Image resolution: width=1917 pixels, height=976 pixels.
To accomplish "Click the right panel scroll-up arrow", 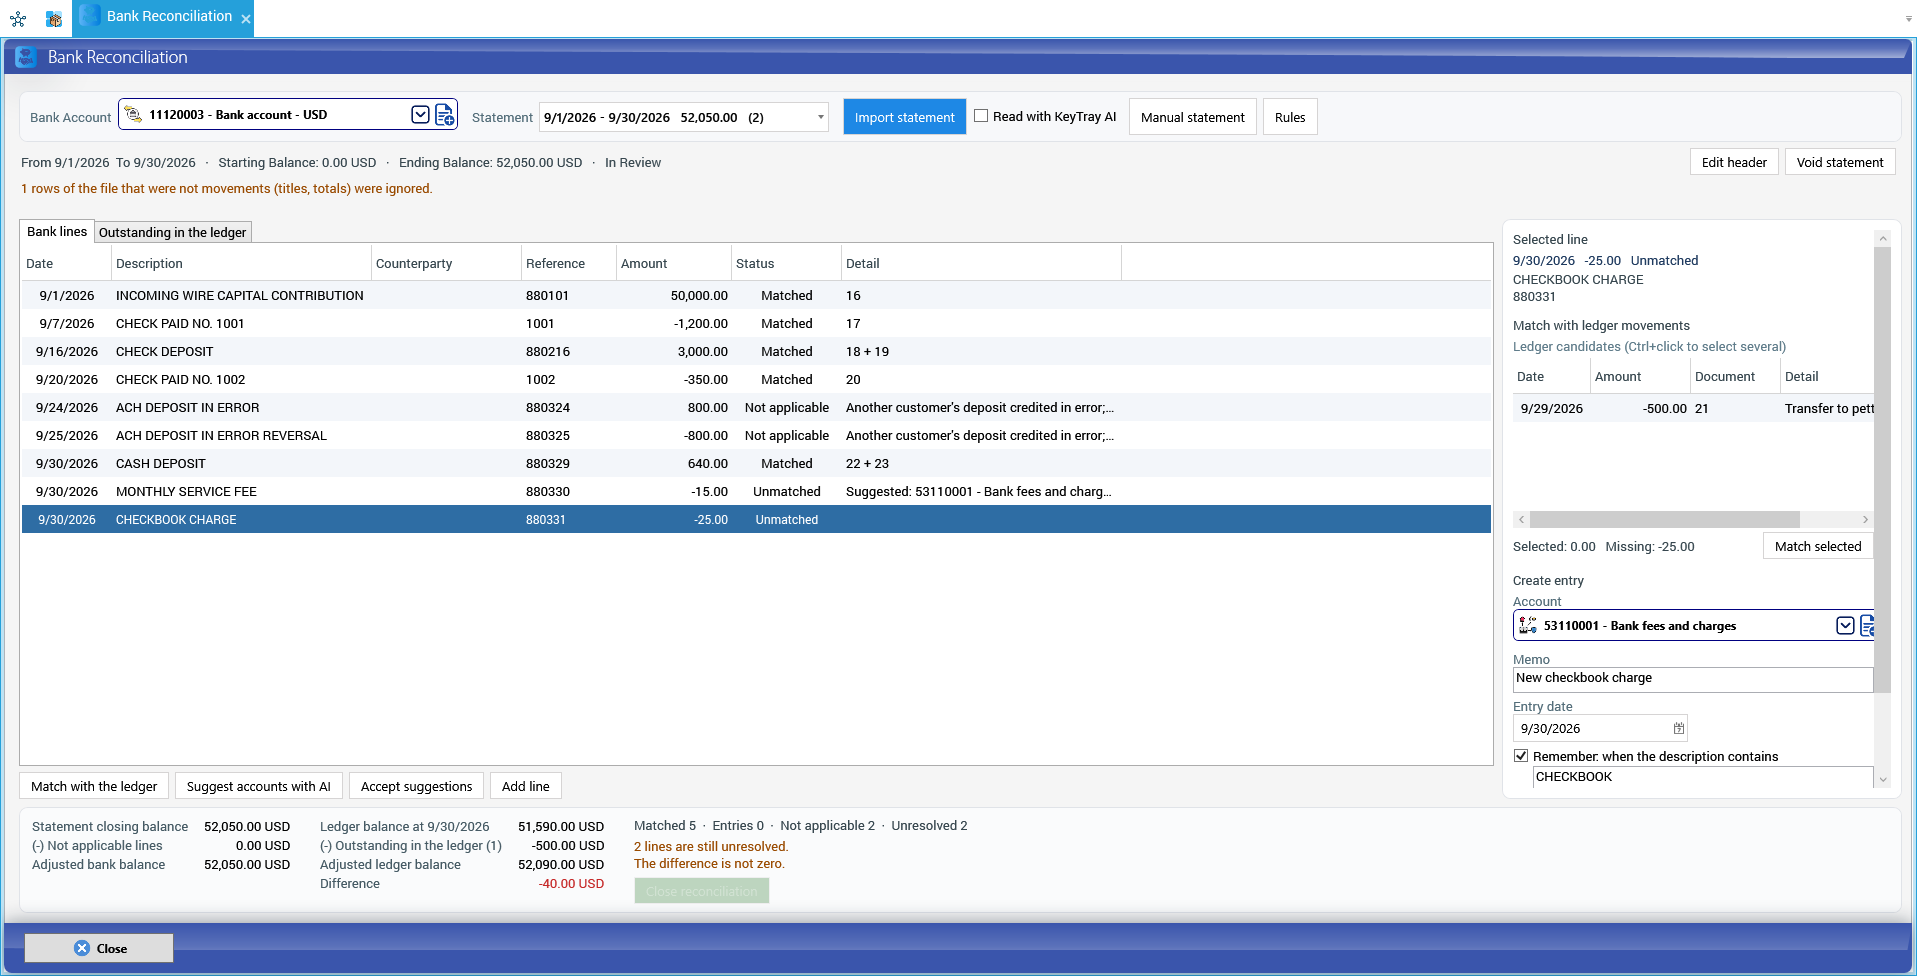I will 1883,238.
